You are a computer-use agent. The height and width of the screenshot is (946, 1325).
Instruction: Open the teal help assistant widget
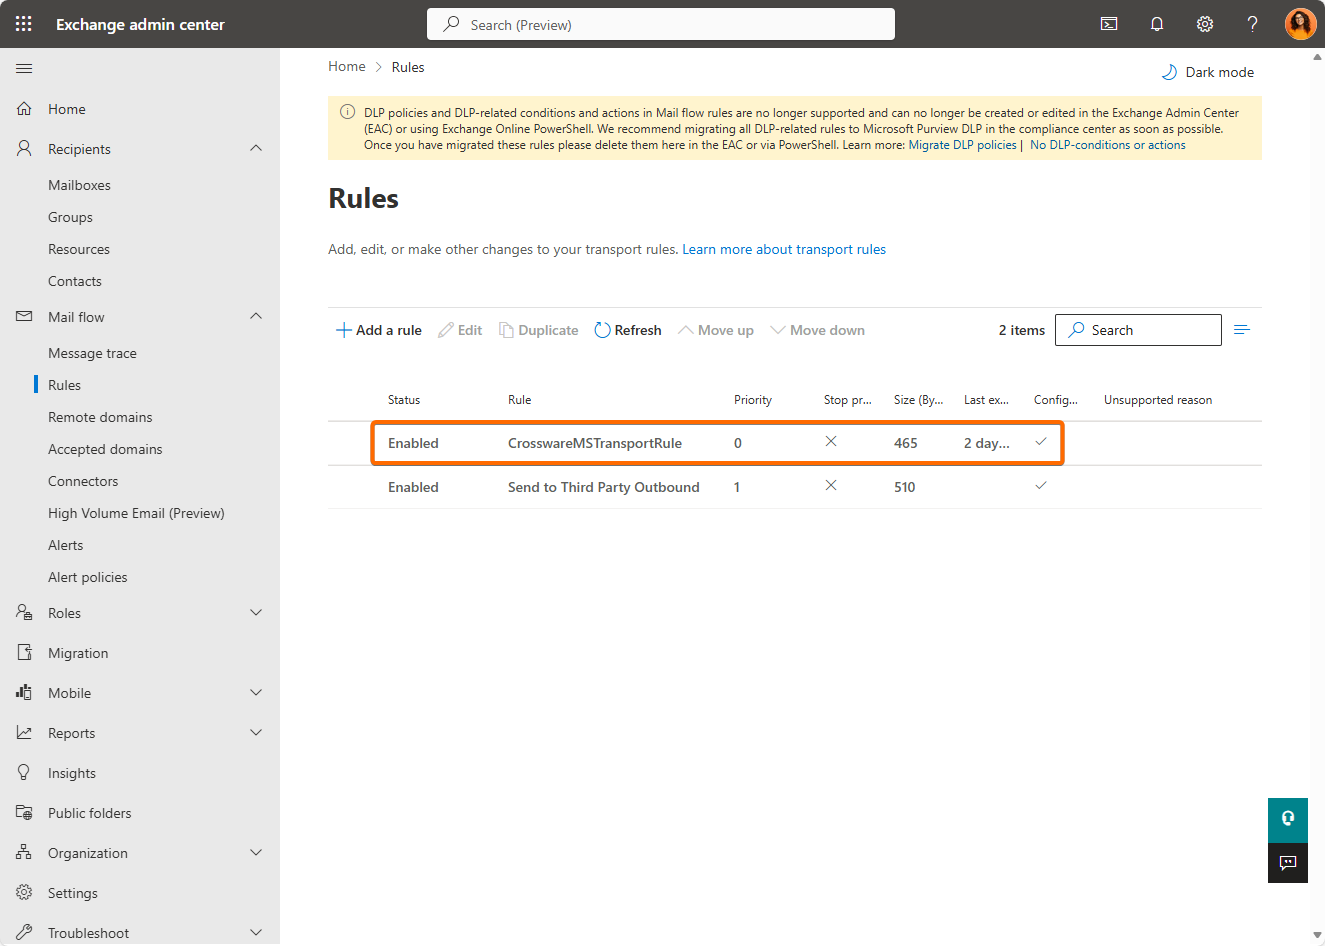pyautogui.click(x=1288, y=818)
